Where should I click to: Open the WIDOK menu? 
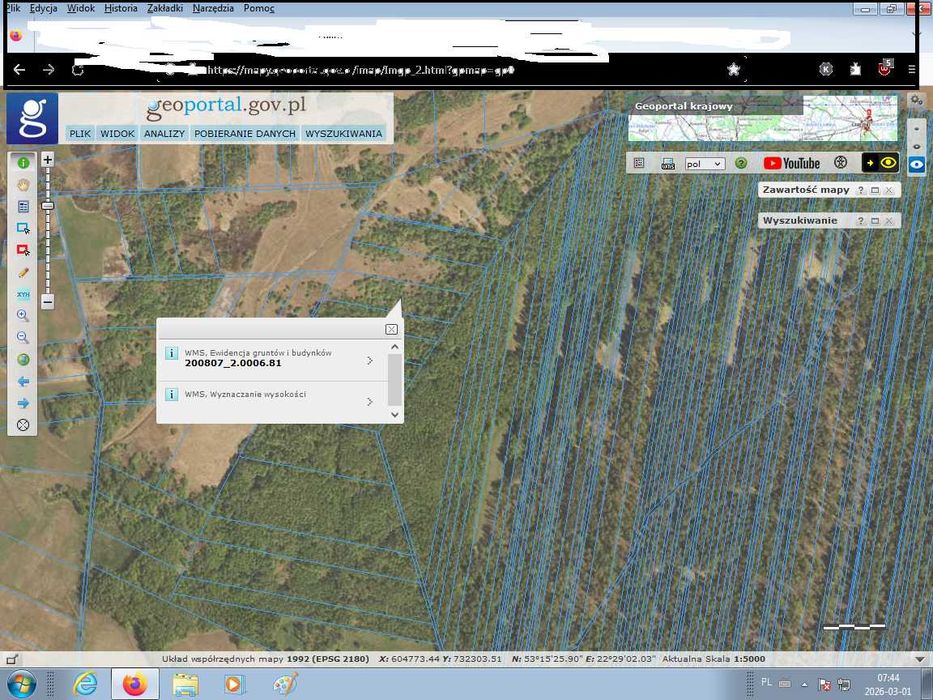pyautogui.click(x=117, y=133)
